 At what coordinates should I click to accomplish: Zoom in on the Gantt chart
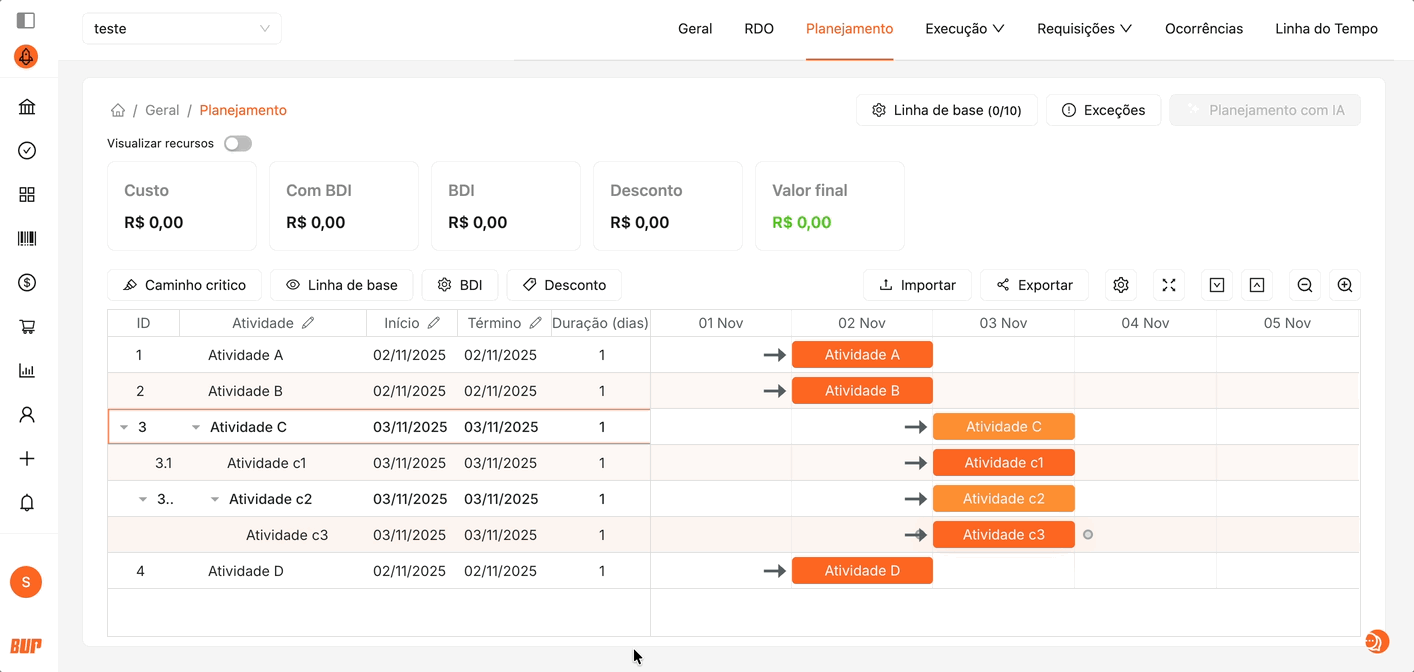(1345, 285)
